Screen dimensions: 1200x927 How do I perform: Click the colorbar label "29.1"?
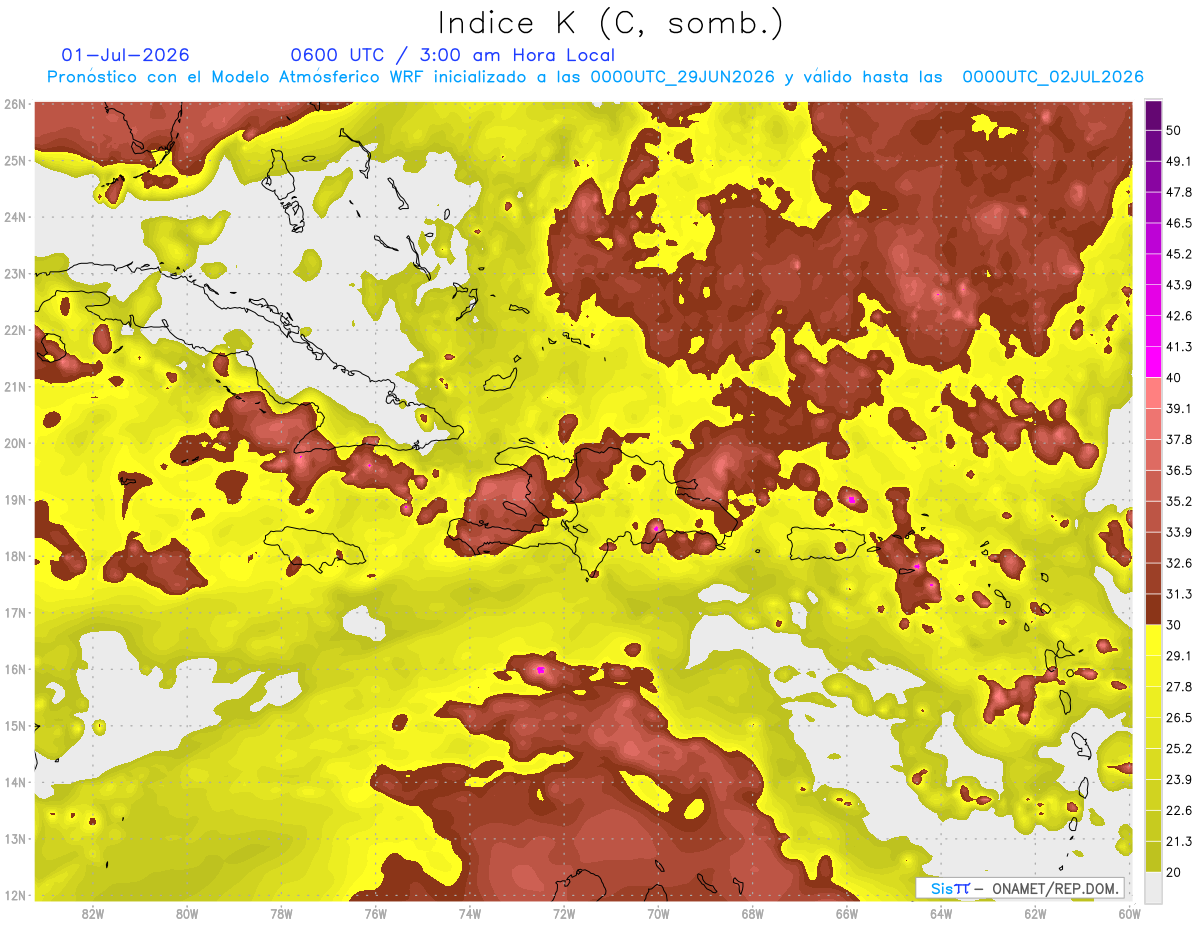click(x=1178, y=656)
